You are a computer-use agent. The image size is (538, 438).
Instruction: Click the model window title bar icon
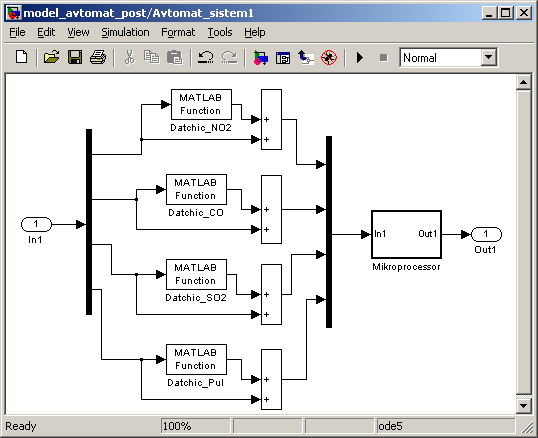[x=14, y=13]
